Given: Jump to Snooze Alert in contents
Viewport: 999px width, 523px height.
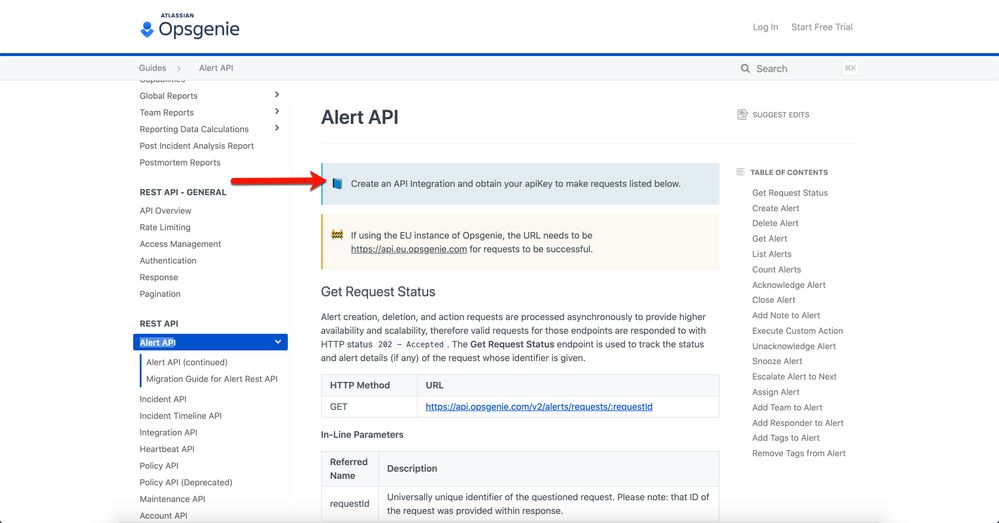Looking at the screenshot, I should (777, 361).
